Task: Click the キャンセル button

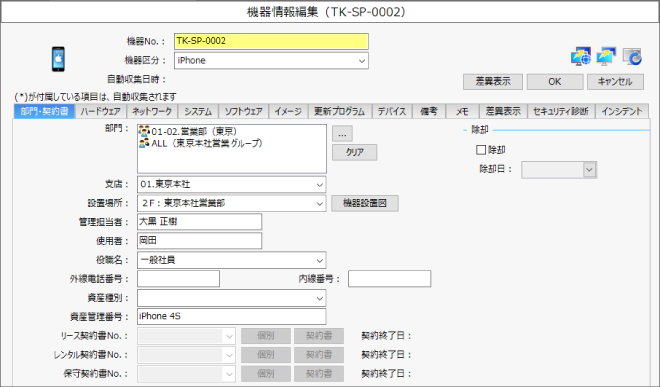Action: 615,82
